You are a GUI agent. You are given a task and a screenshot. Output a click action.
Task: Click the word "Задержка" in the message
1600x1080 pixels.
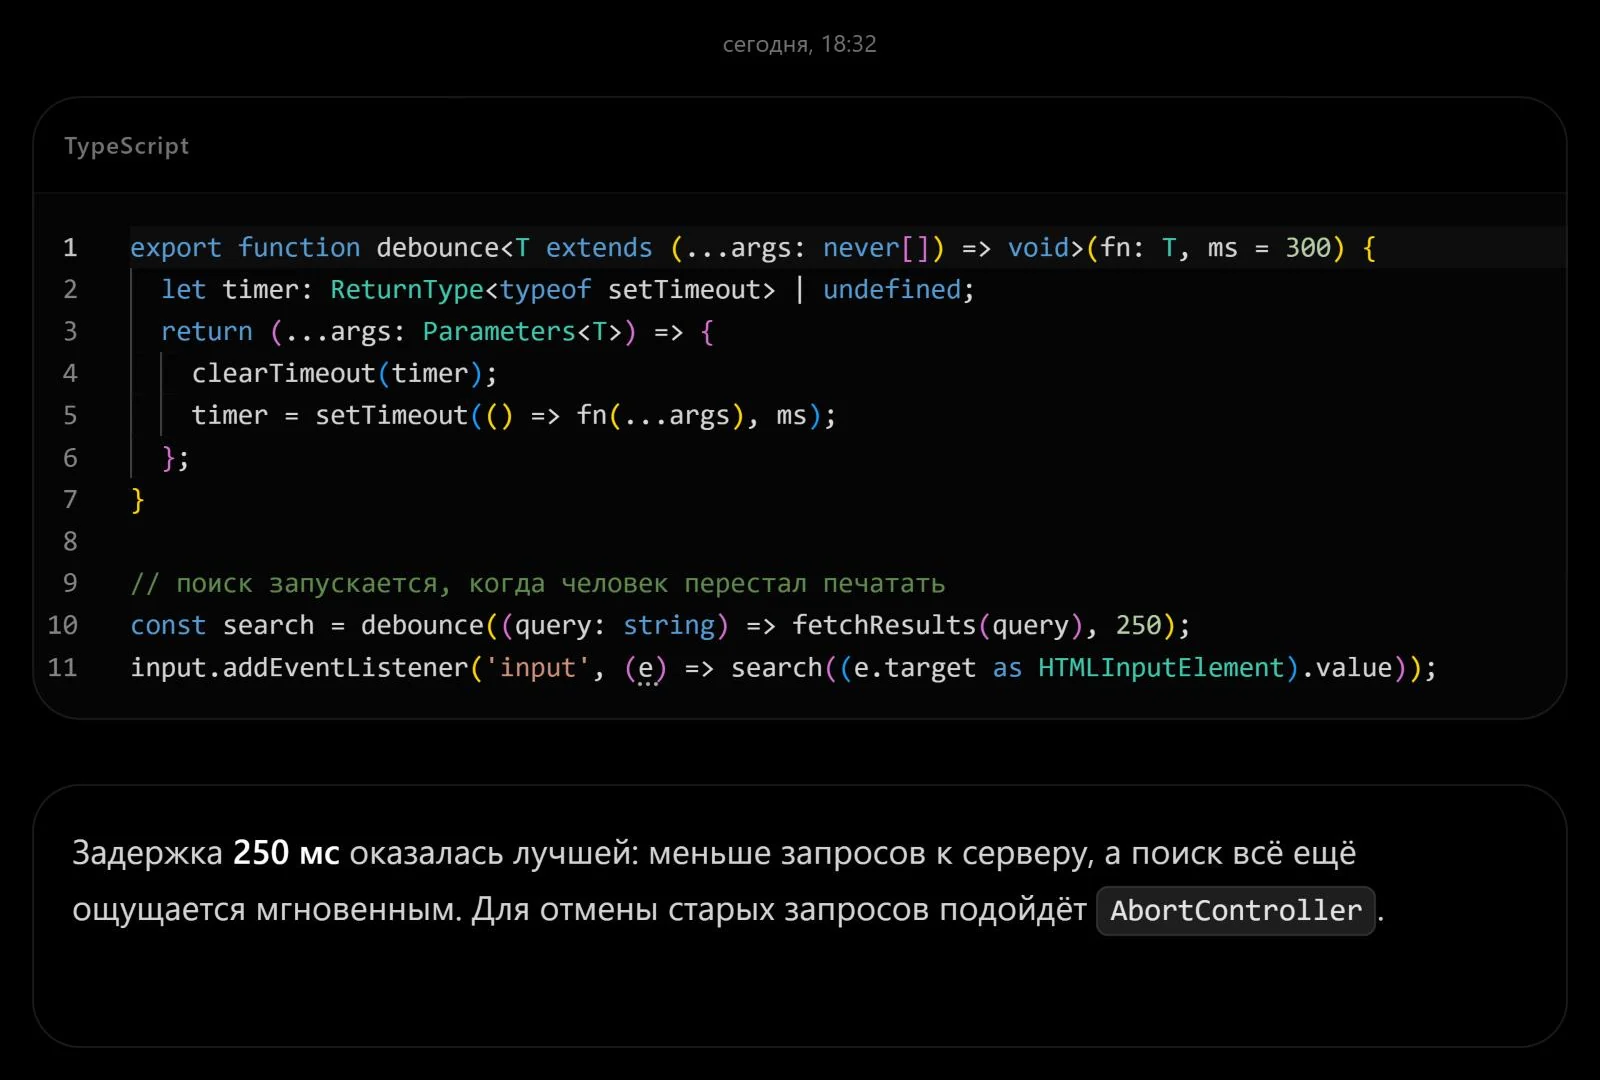tap(148, 854)
